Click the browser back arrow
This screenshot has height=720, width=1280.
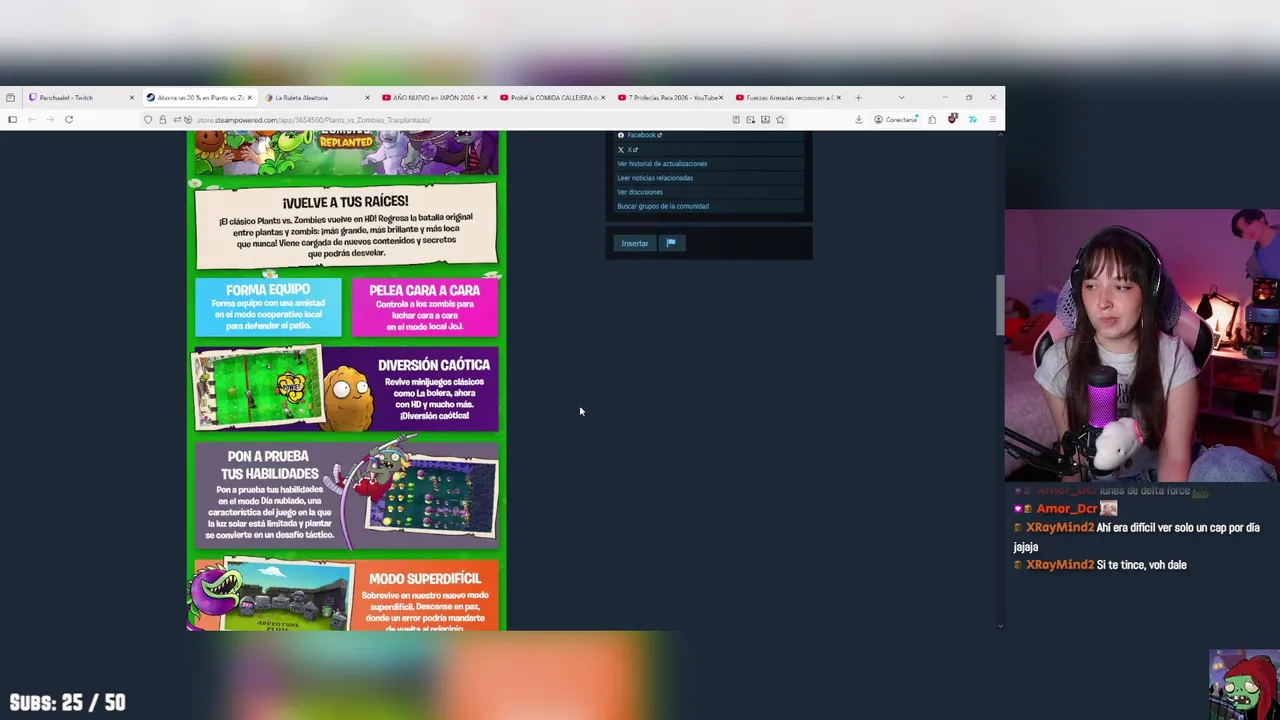32,120
